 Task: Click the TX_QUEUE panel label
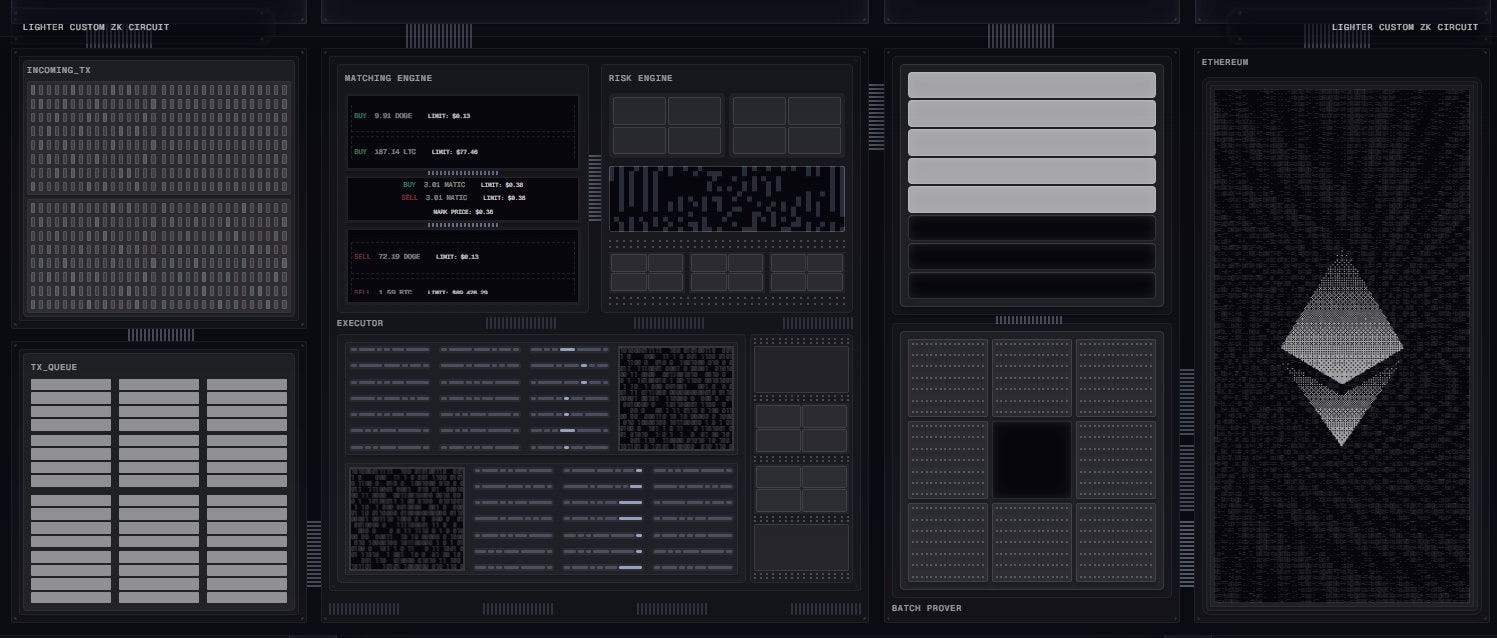54,367
